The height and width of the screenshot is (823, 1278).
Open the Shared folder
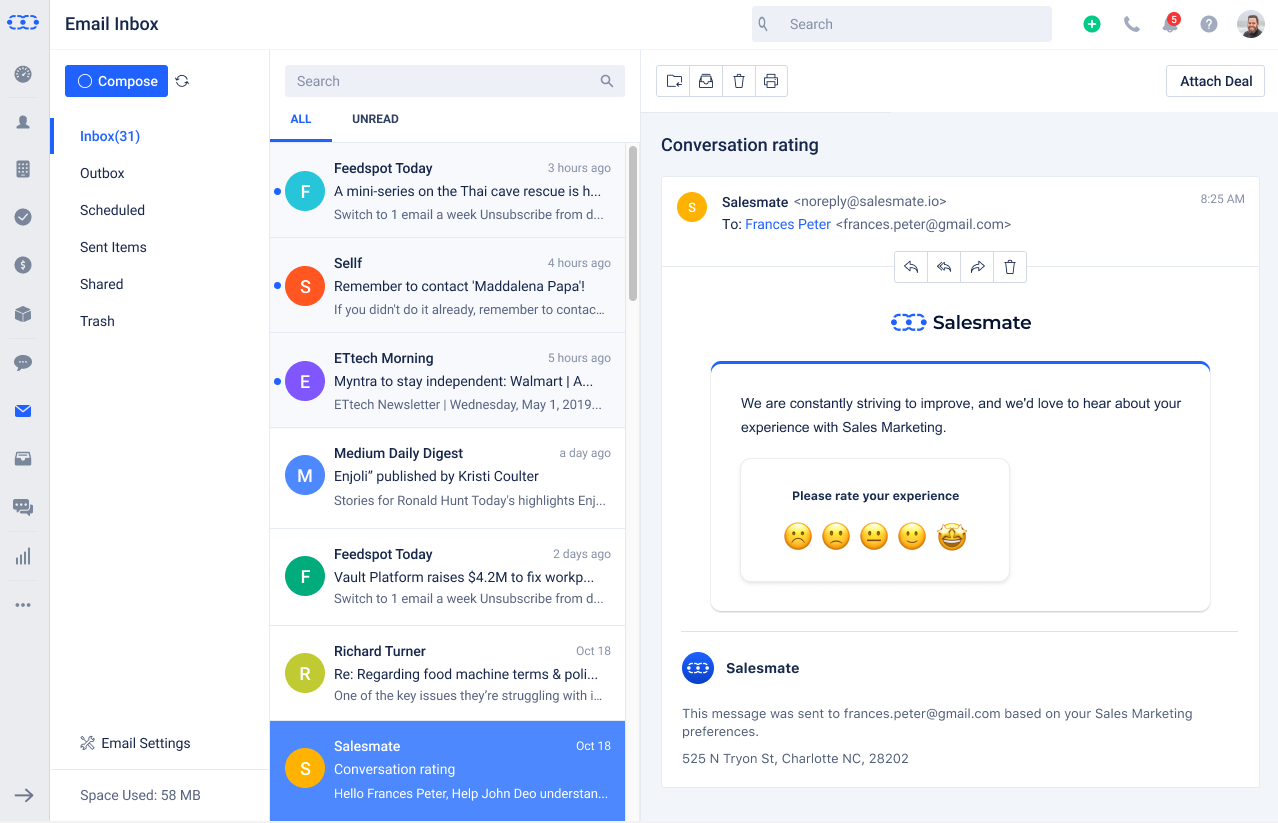(x=101, y=284)
